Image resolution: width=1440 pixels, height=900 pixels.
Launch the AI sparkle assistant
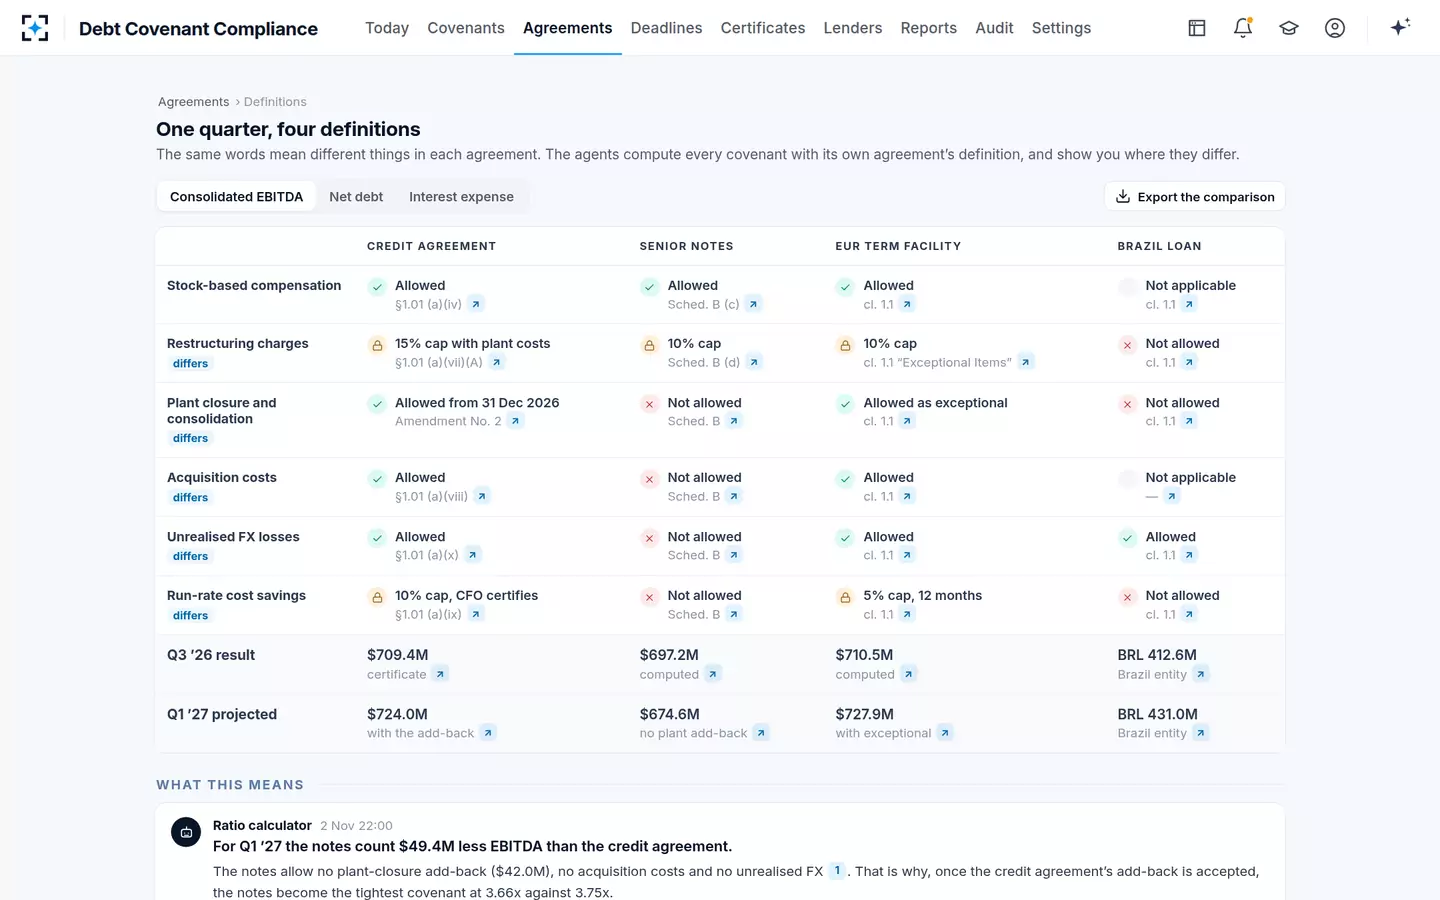[x=1400, y=27]
